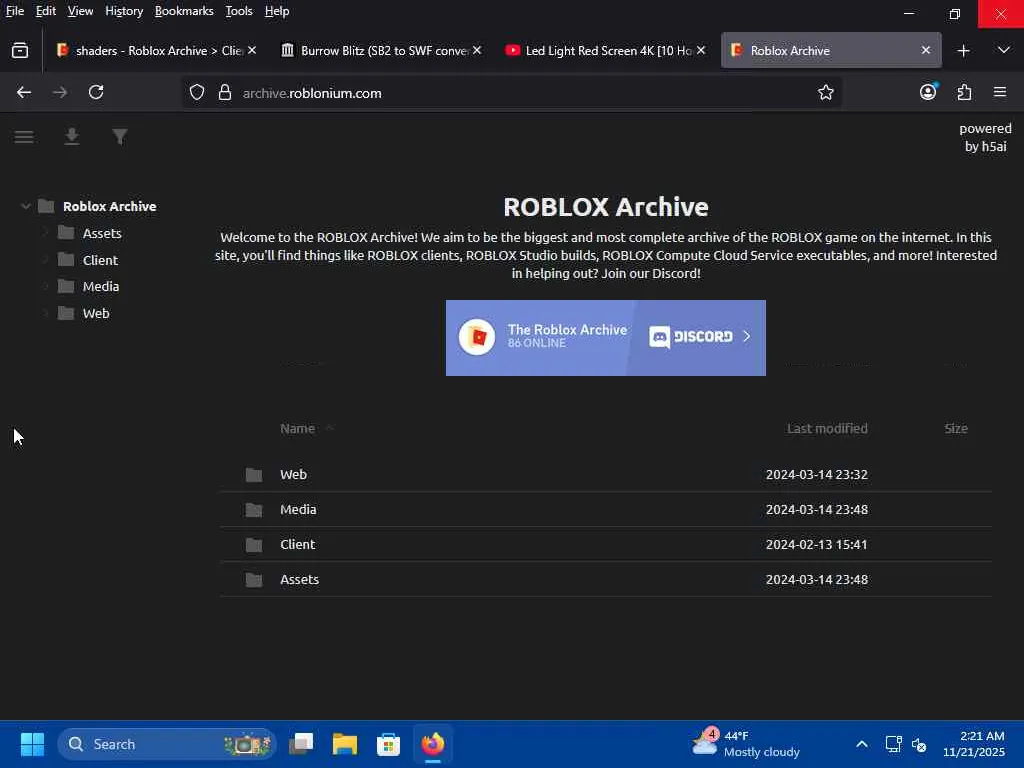The height and width of the screenshot is (768, 1024).
Task: Expand the Client tree node arrow
Action: point(45,260)
